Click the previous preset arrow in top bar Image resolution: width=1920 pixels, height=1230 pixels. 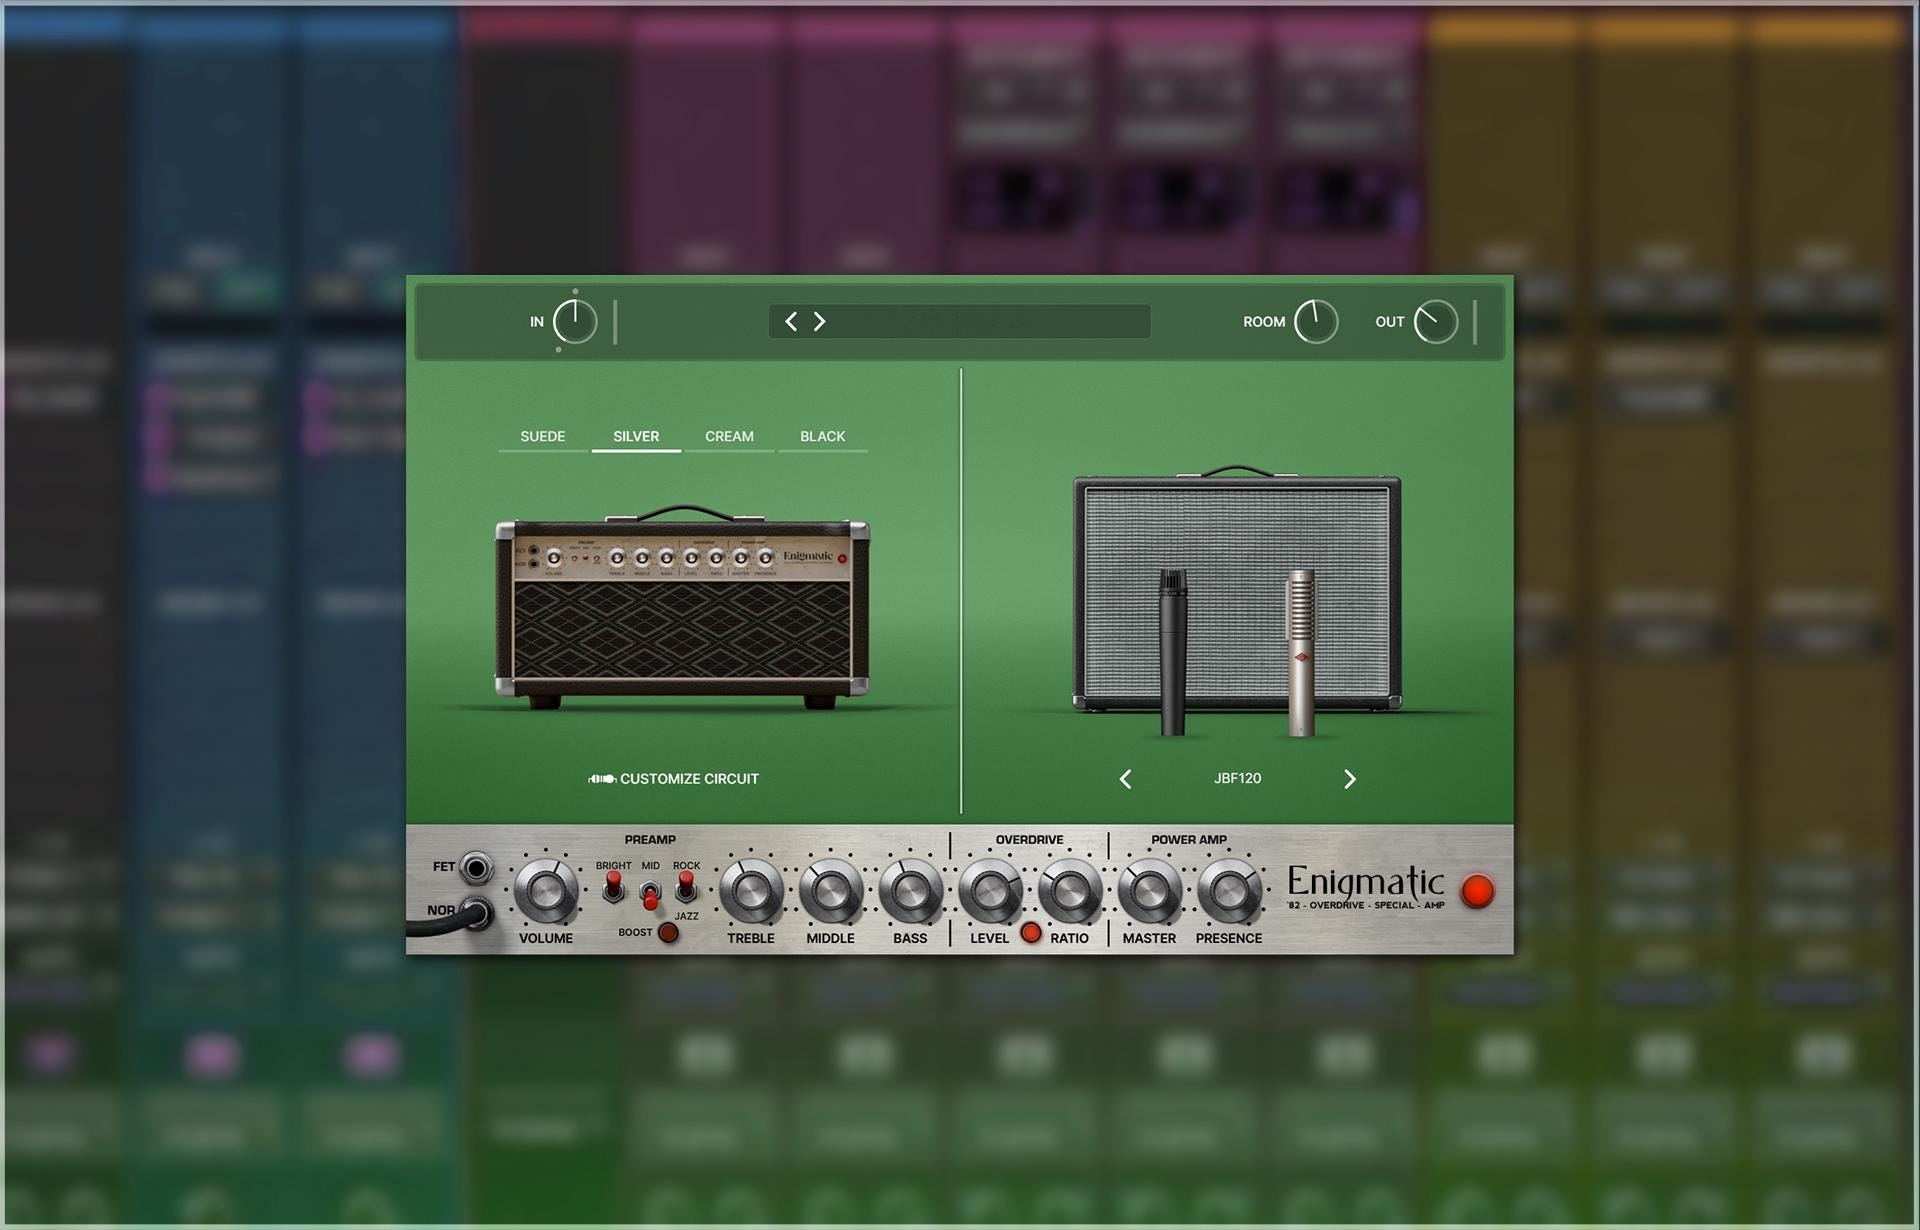[x=791, y=321]
